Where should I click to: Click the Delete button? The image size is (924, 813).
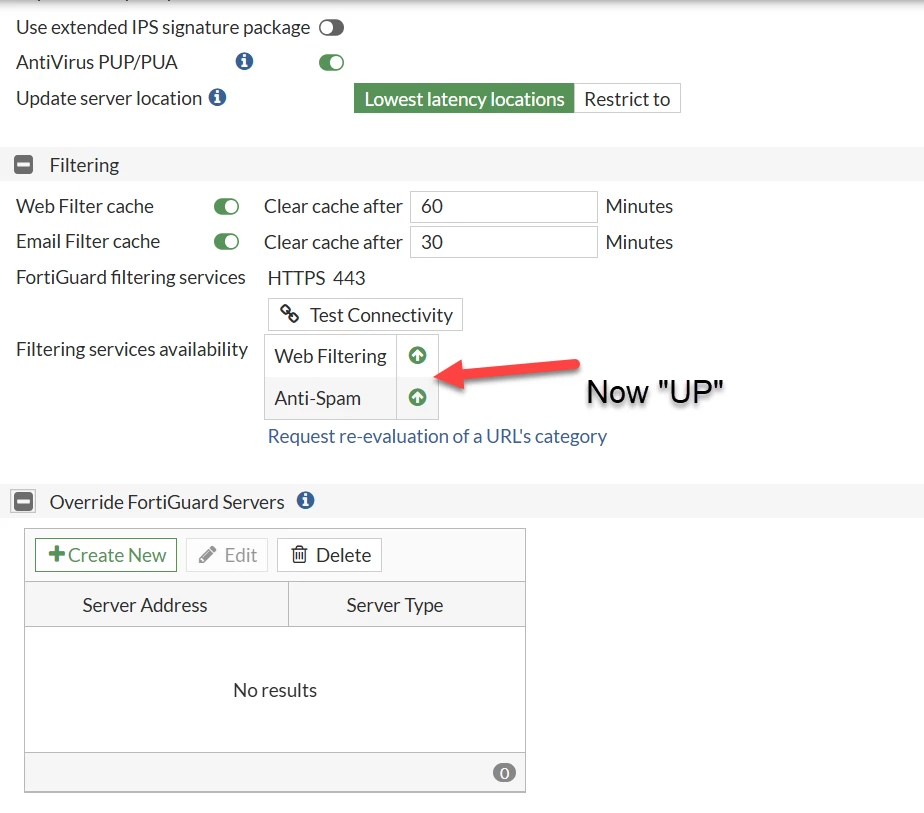329,555
